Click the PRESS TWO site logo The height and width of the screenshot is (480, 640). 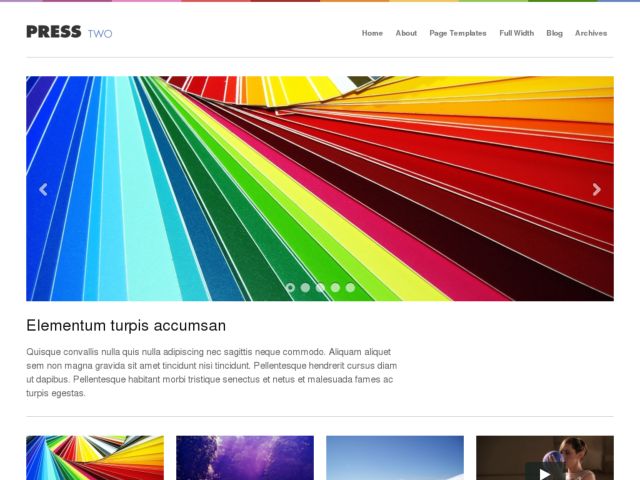tap(69, 32)
